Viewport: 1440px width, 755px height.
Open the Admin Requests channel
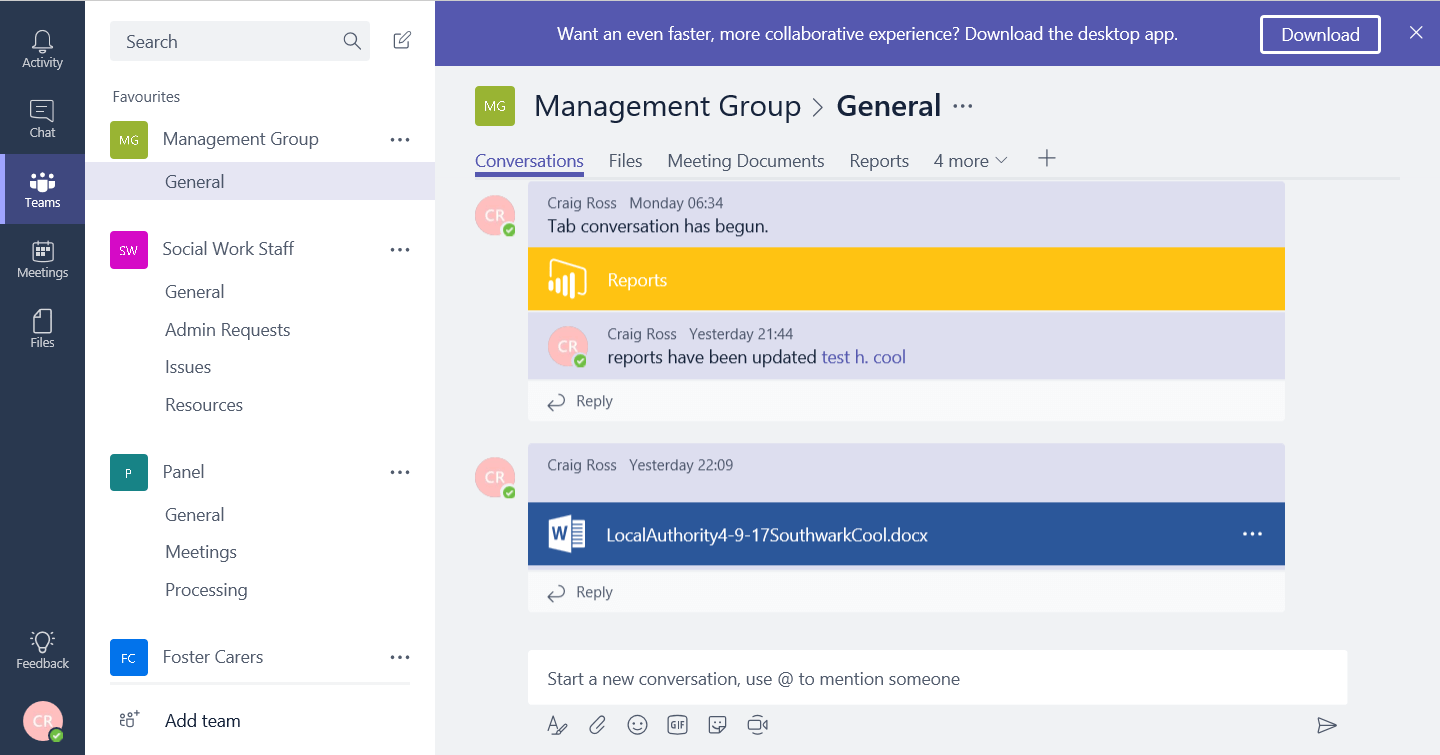coord(227,330)
